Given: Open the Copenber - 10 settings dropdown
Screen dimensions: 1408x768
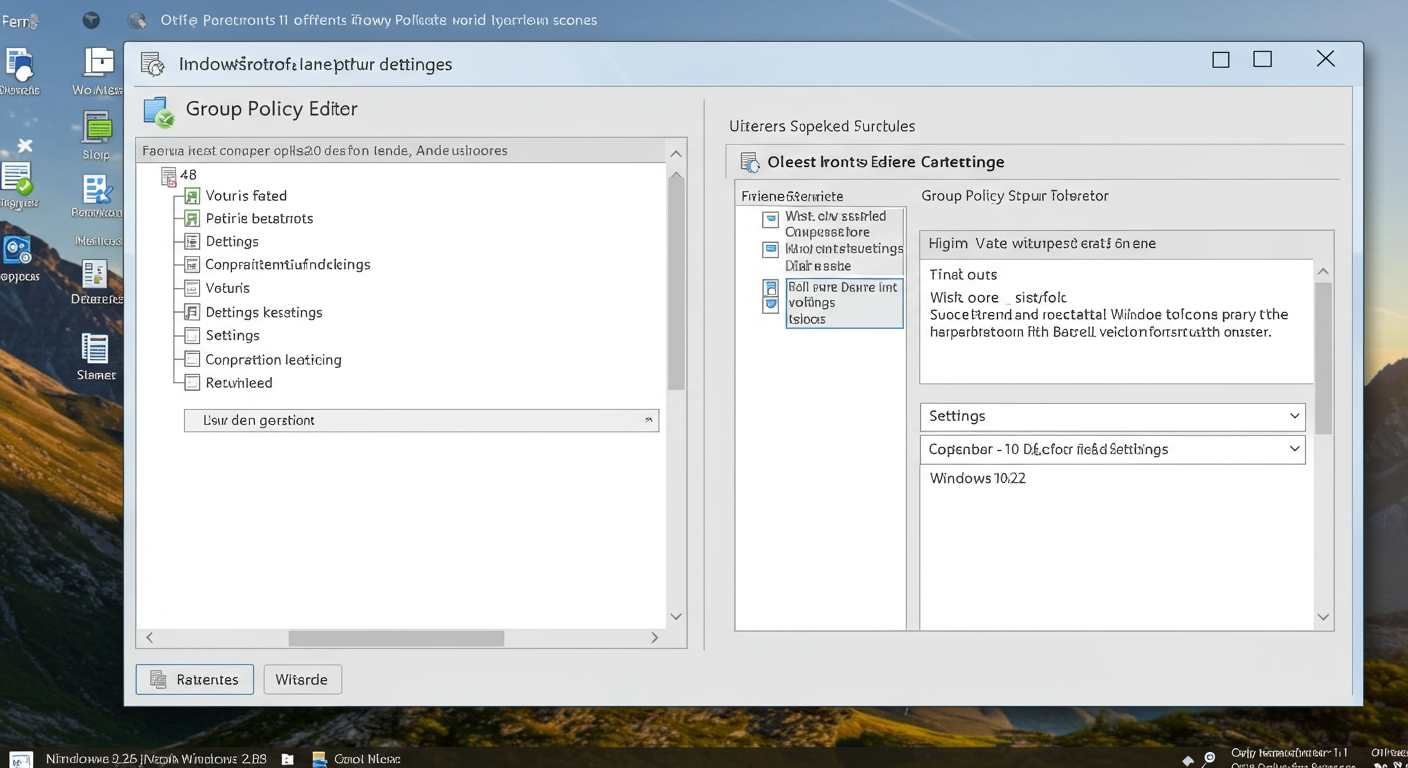Looking at the screenshot, I should (x=1113, y=449).
